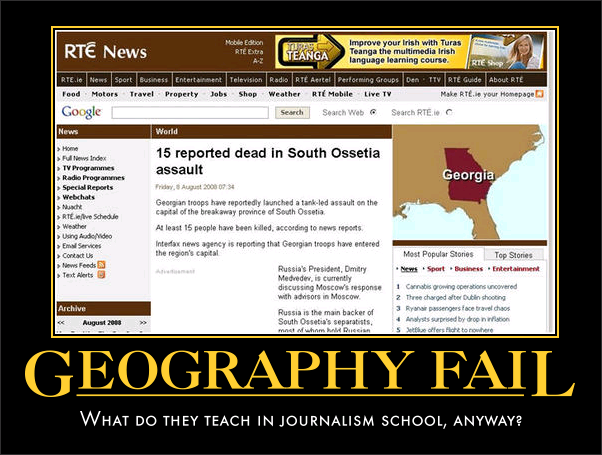Screen dimensions: 602x455
Task: Click the Search button
Action: (292, 113)
